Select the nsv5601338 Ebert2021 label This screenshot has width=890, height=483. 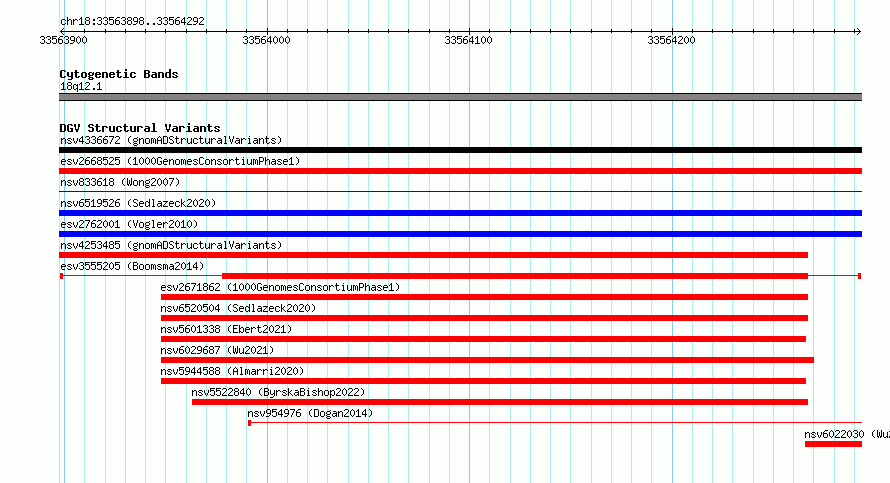click(226, 329)
